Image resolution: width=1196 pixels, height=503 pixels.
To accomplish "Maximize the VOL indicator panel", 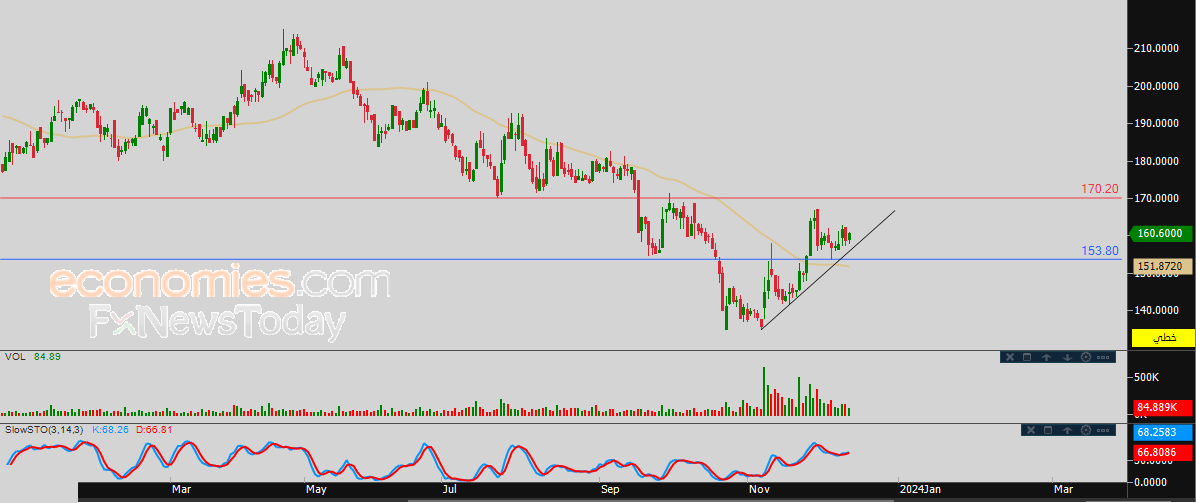I will coord(1027,357).
